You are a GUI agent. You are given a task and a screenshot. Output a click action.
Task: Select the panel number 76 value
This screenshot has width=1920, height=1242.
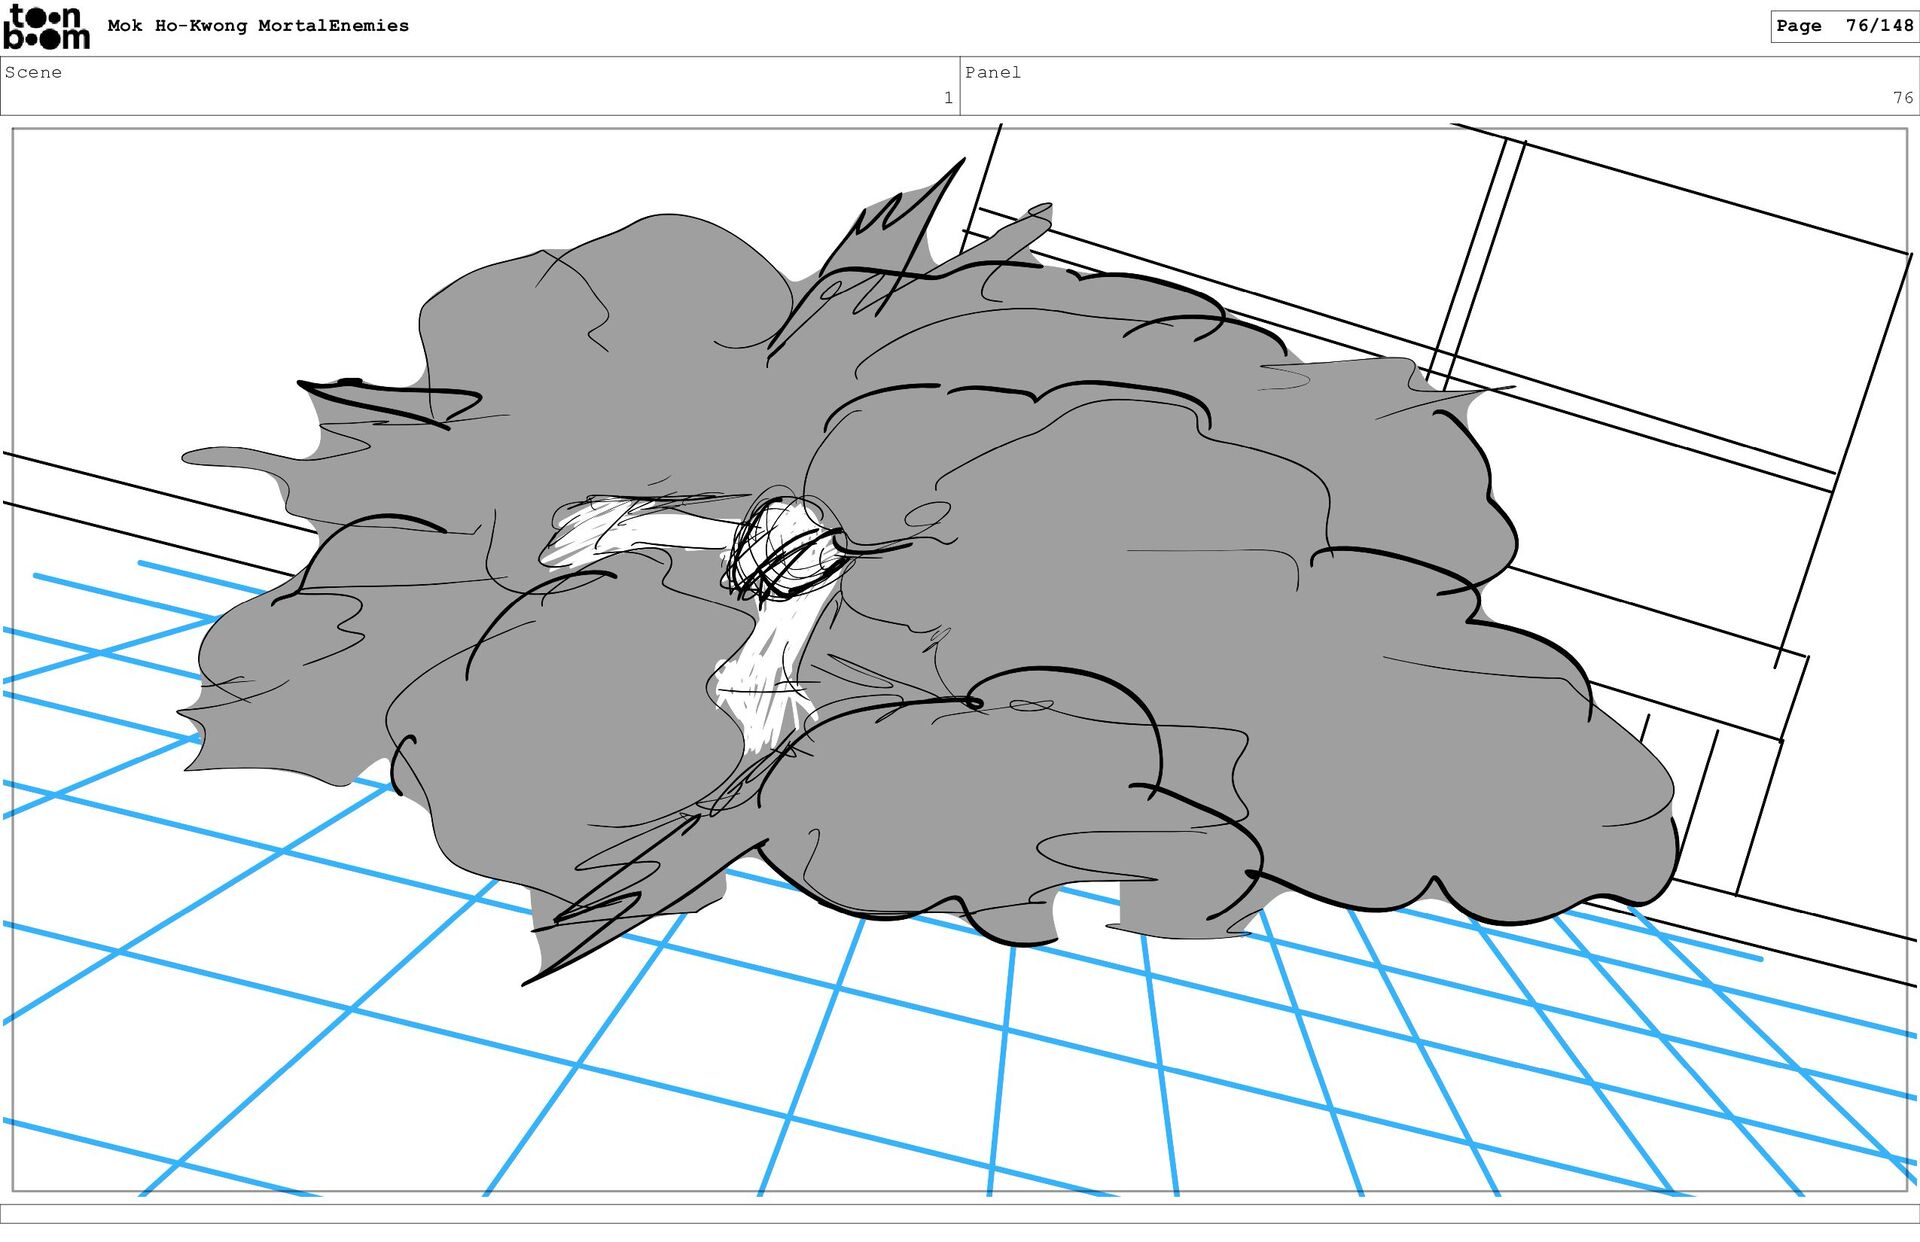[x=1902, y=98]
